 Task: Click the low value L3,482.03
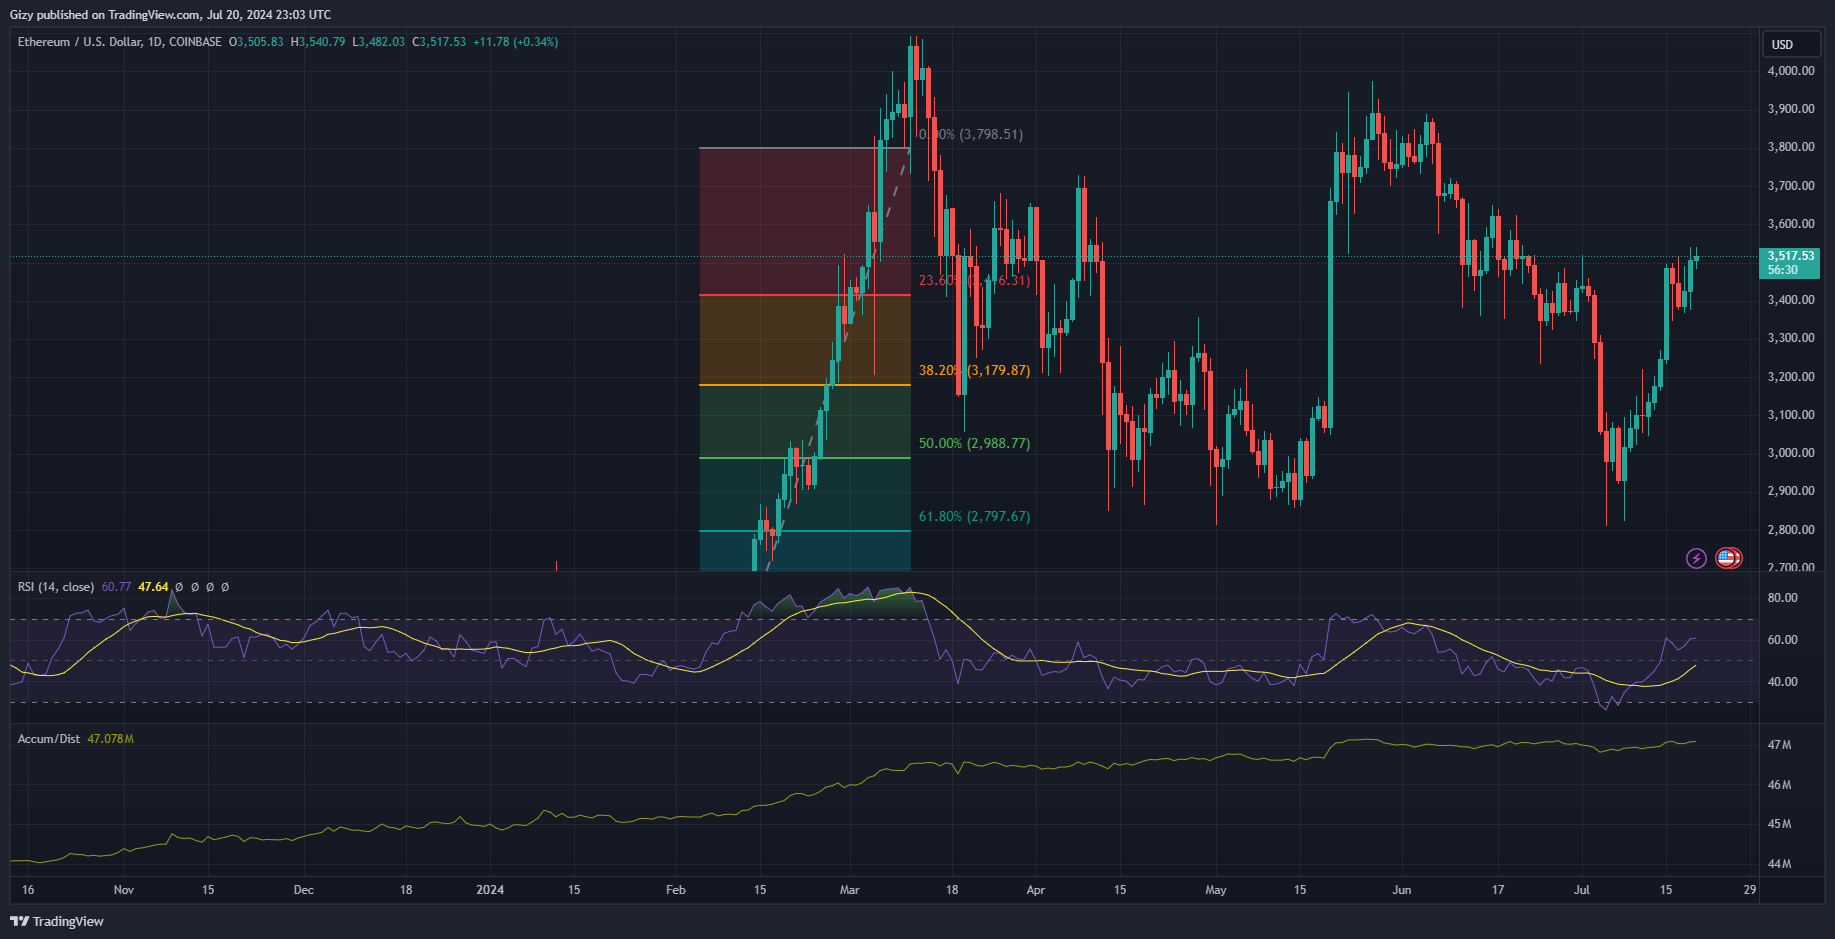click(379, 42)
